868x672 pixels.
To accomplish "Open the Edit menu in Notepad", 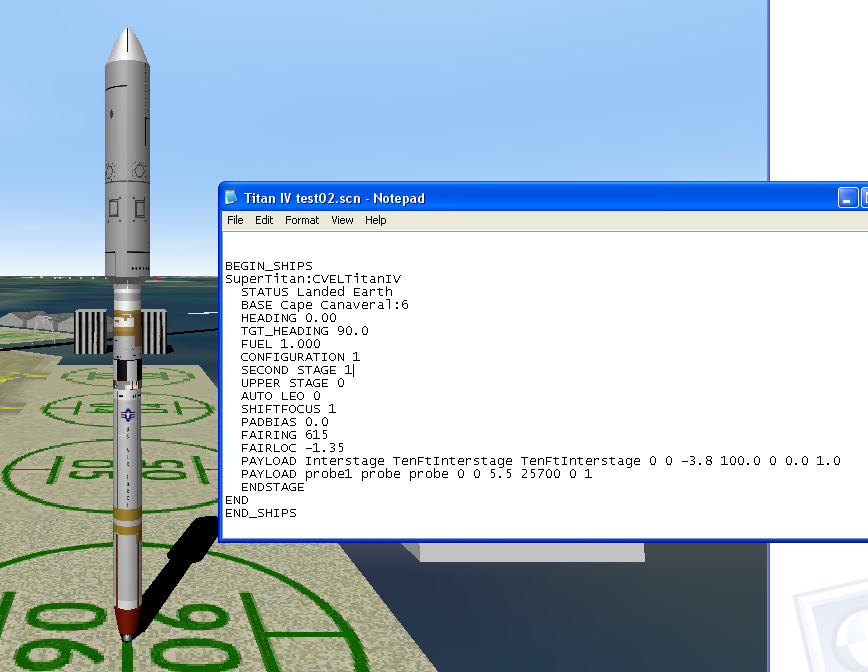I will coord(264,220).
